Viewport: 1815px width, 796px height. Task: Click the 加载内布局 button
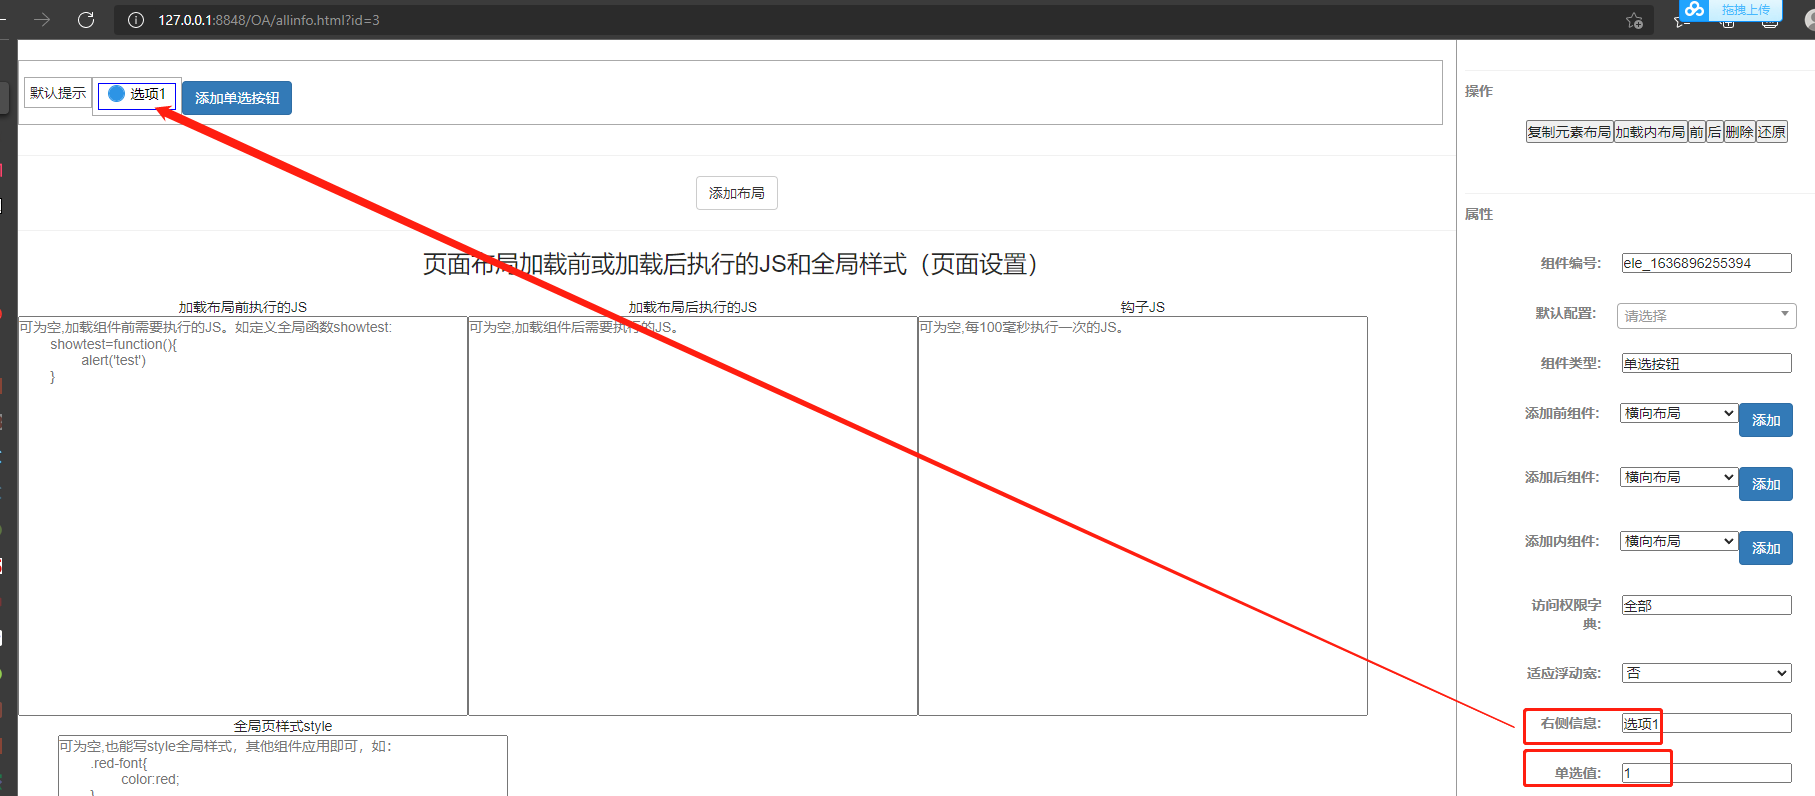[1650, 132]
